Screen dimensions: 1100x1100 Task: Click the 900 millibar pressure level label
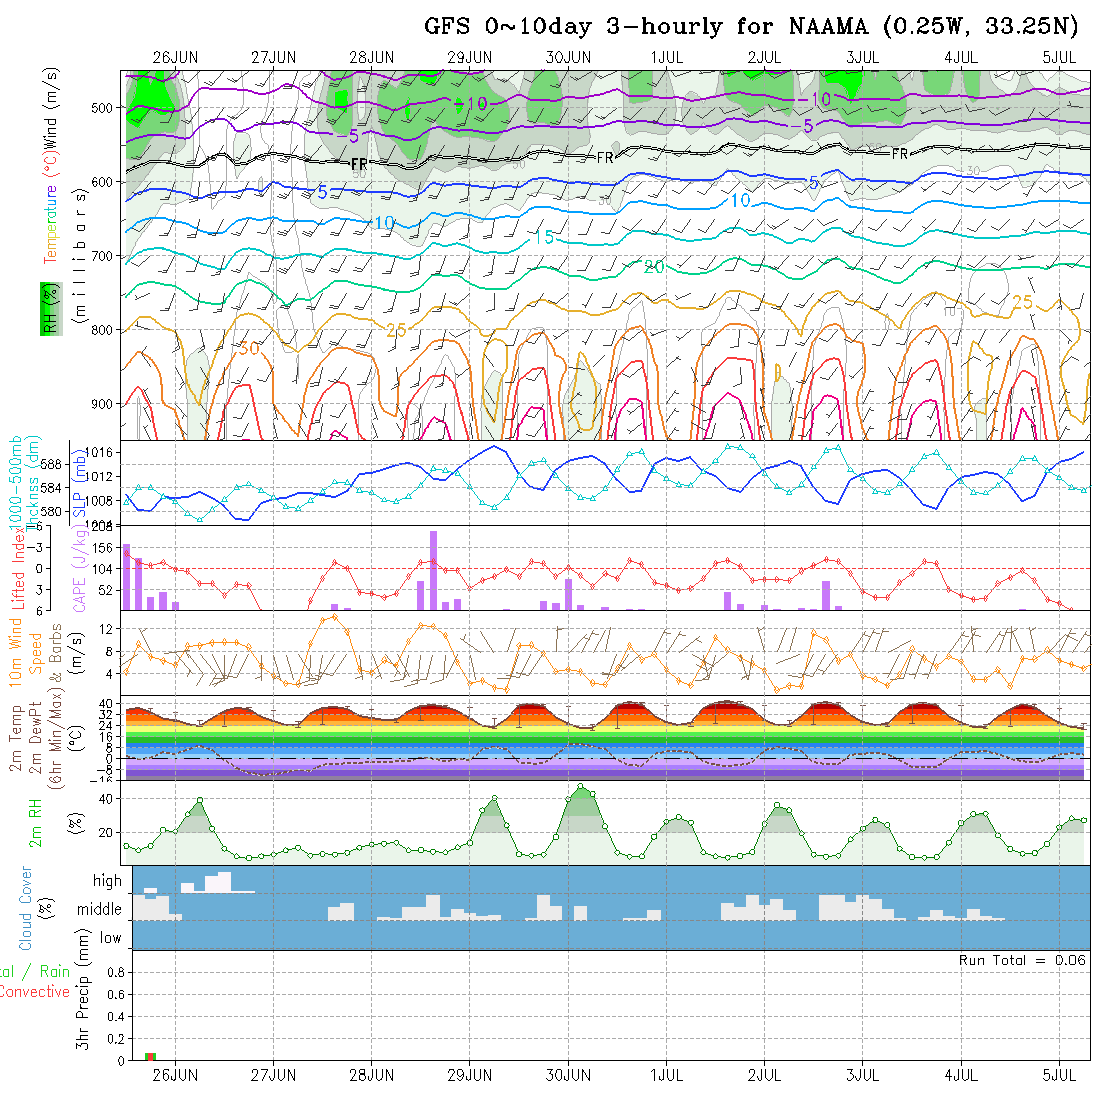pos(102,404)
